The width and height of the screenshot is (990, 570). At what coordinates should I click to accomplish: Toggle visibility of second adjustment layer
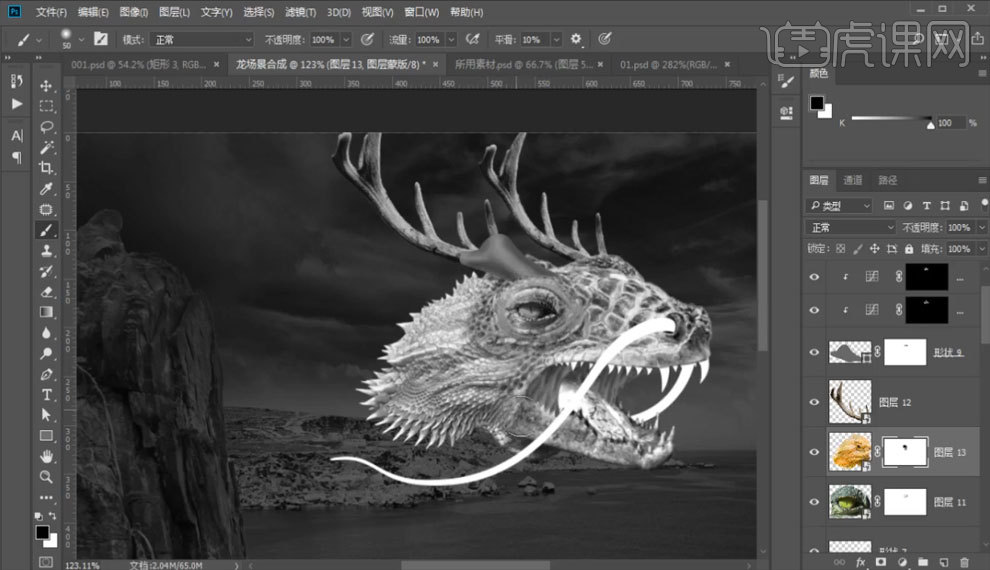[814, 310]
